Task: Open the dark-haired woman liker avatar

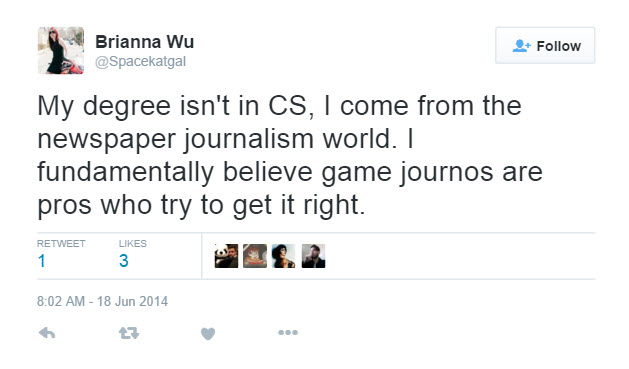Action: pyautogui.click(x=284, y=256)
